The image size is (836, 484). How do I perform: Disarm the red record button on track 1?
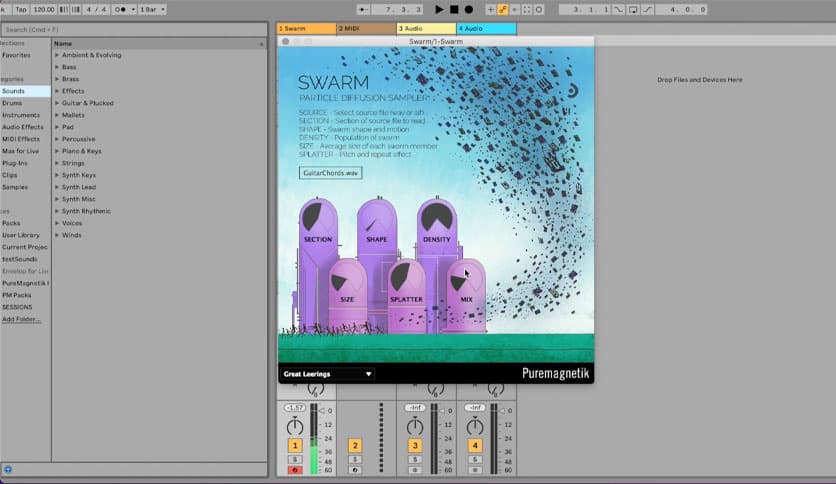(295, 470)
